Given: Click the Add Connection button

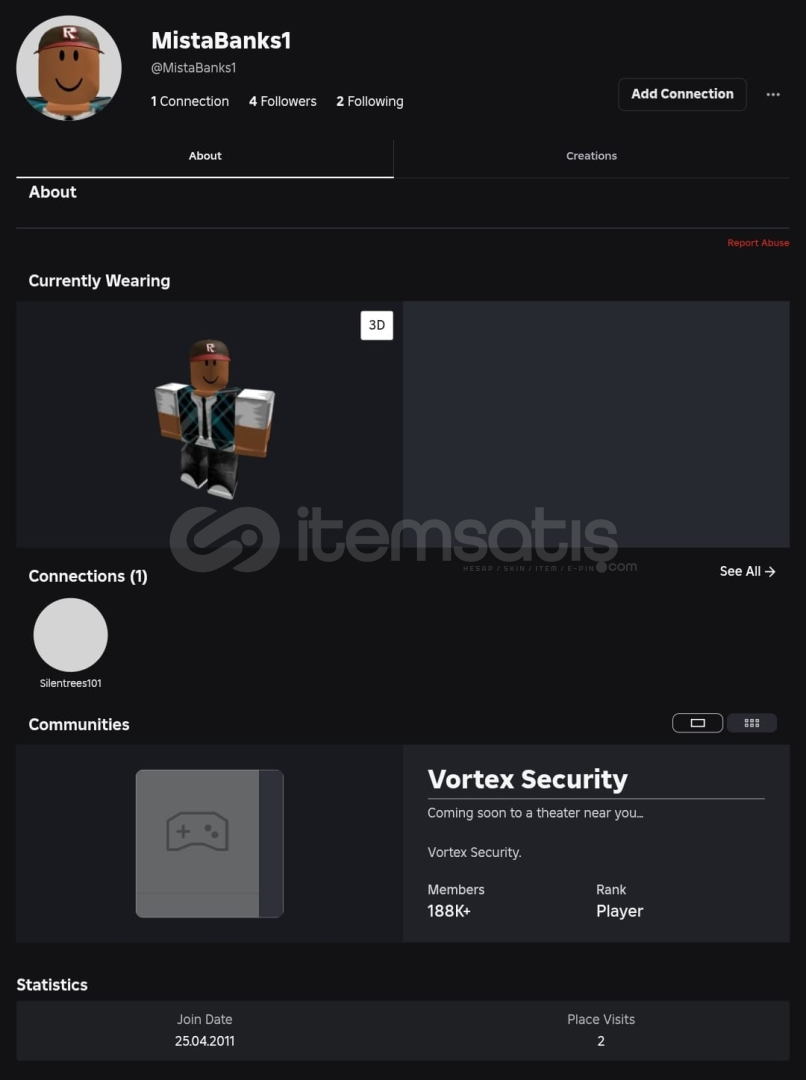Looking at the screenshot, I should coord(682,94).
